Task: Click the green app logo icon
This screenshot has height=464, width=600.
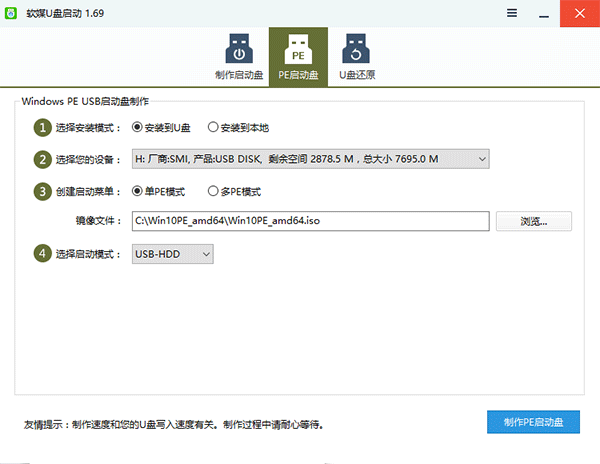Action: click(x=13, y=13)
